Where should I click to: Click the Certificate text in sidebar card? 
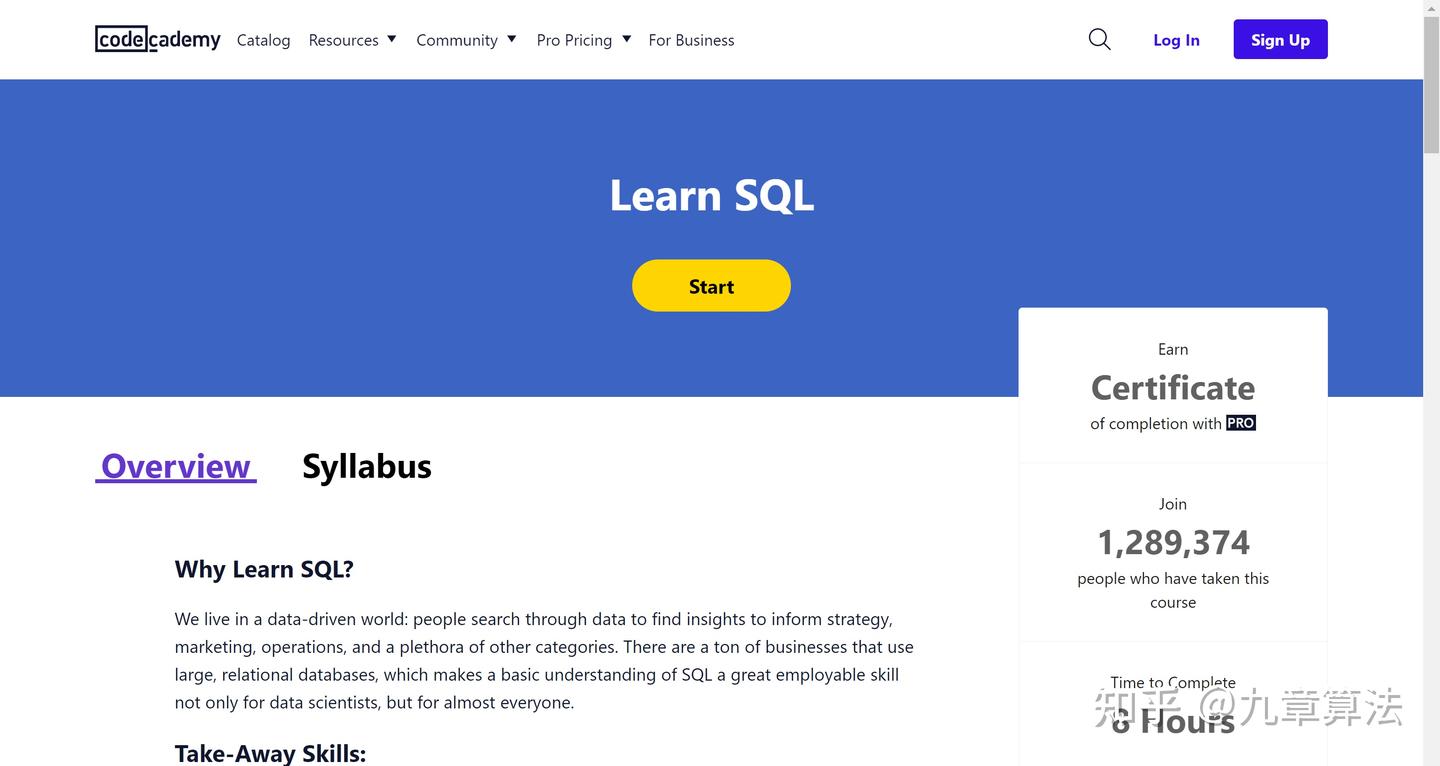(1173, 387)
